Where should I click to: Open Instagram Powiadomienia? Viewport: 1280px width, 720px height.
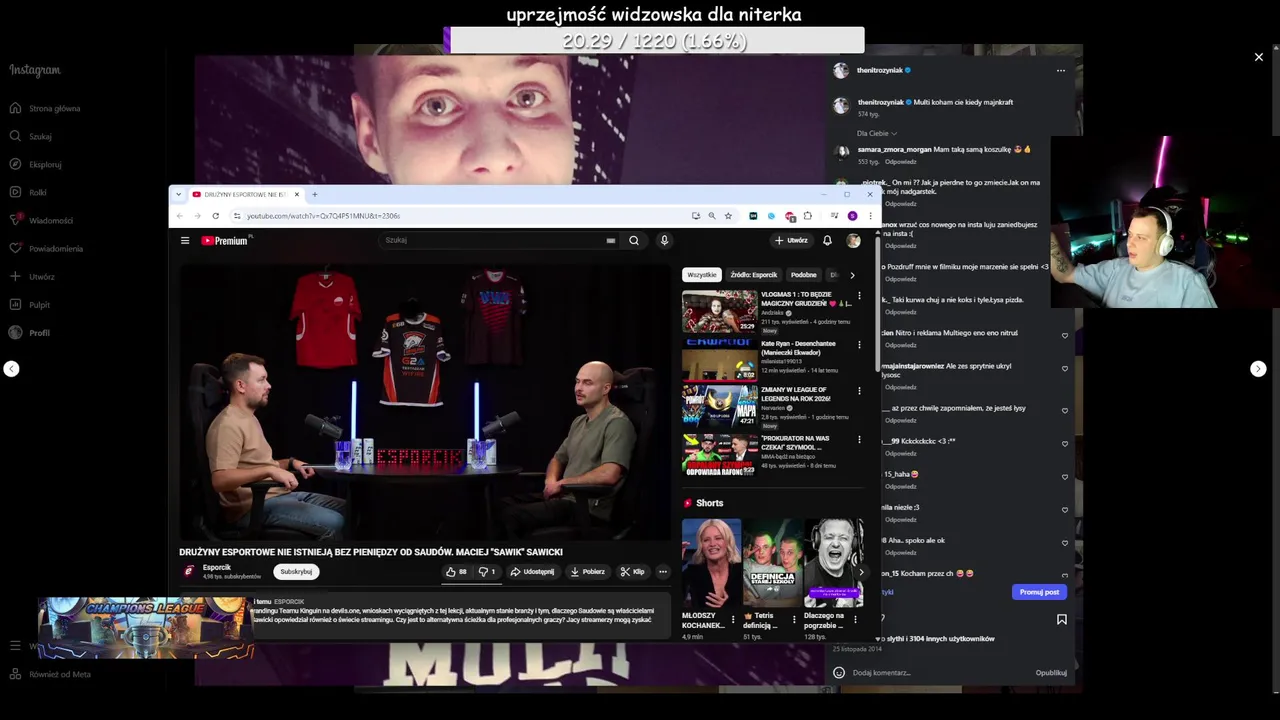[x=46, y=248]
